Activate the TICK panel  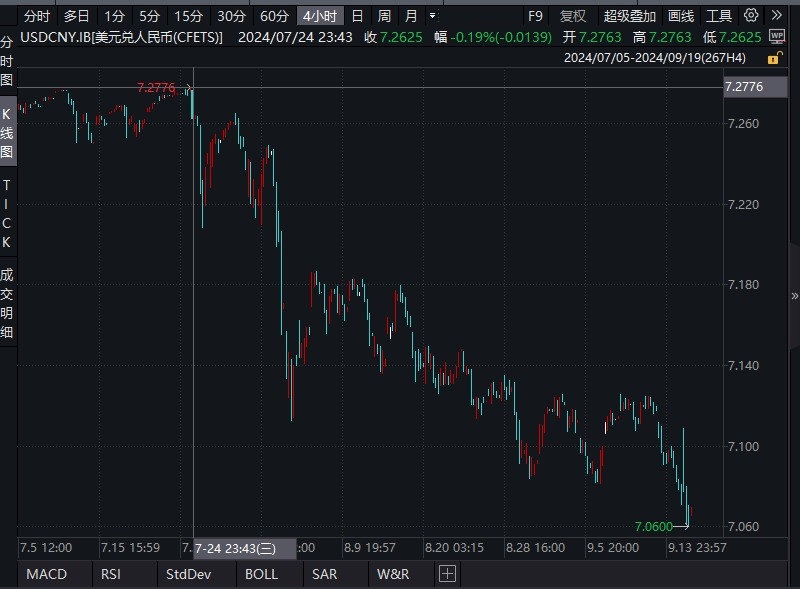click(x=8, y=210)
